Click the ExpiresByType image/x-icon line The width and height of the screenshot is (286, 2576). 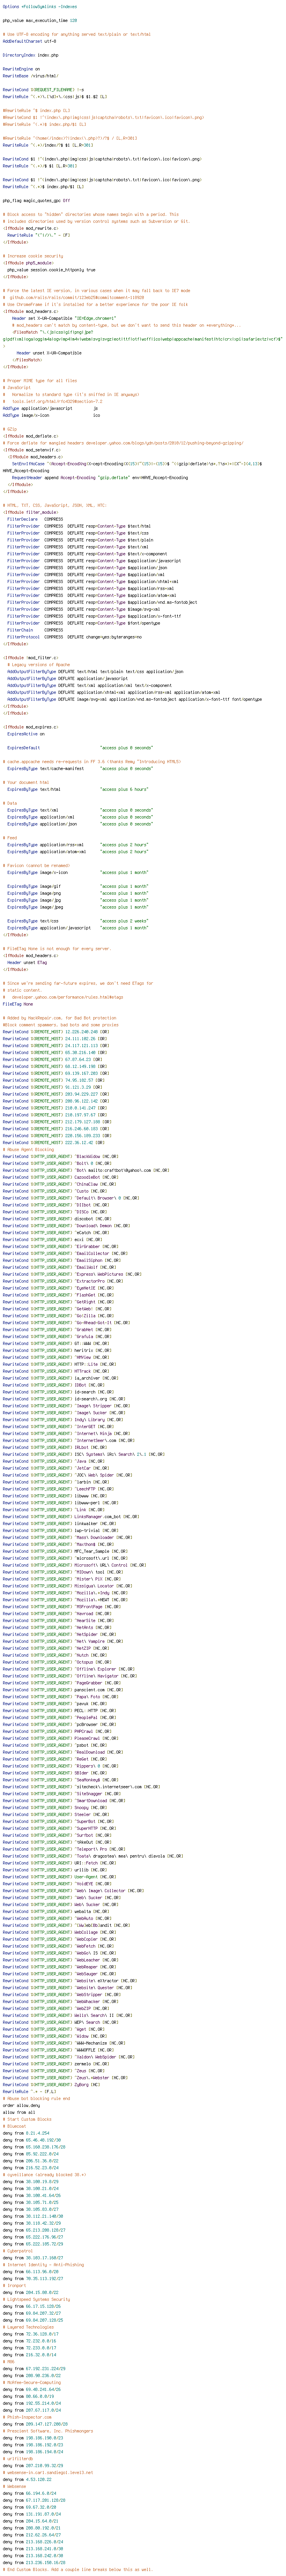[x=78, y=872]
